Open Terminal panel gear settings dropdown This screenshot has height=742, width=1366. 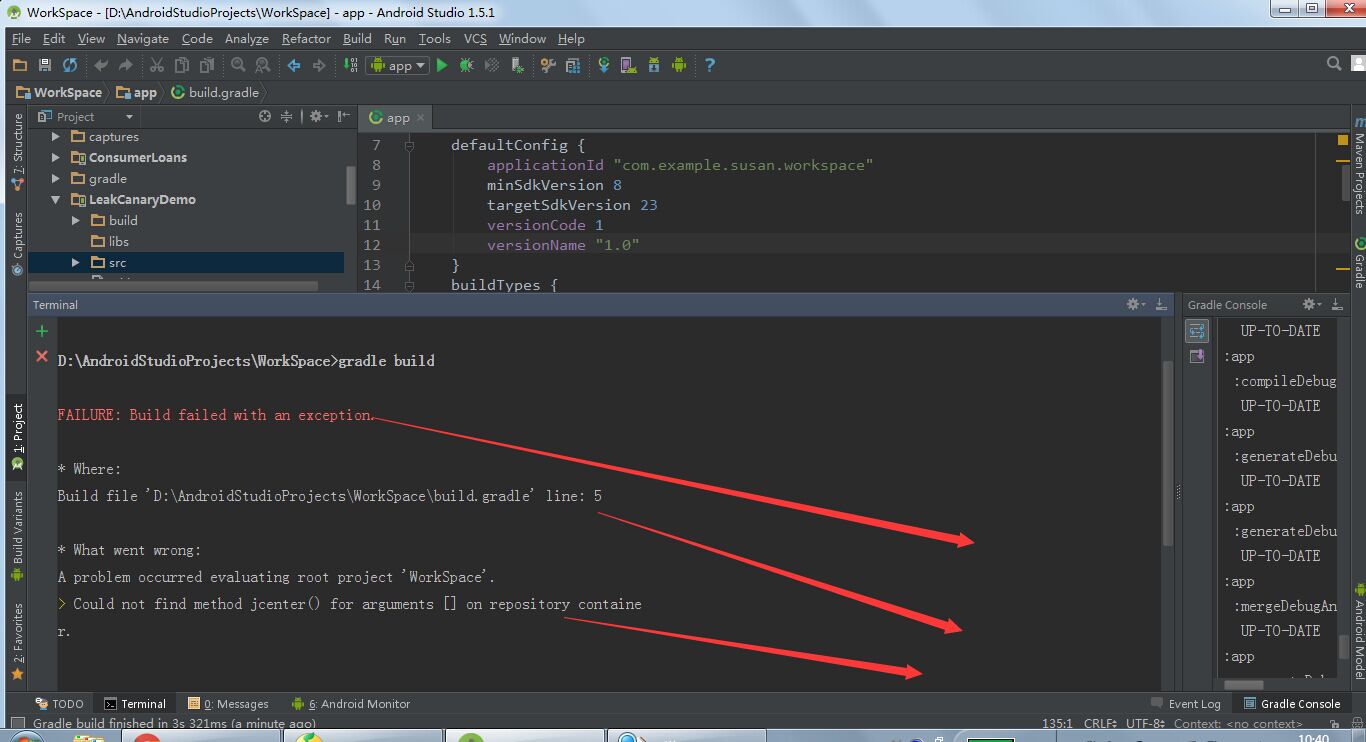1136,304
